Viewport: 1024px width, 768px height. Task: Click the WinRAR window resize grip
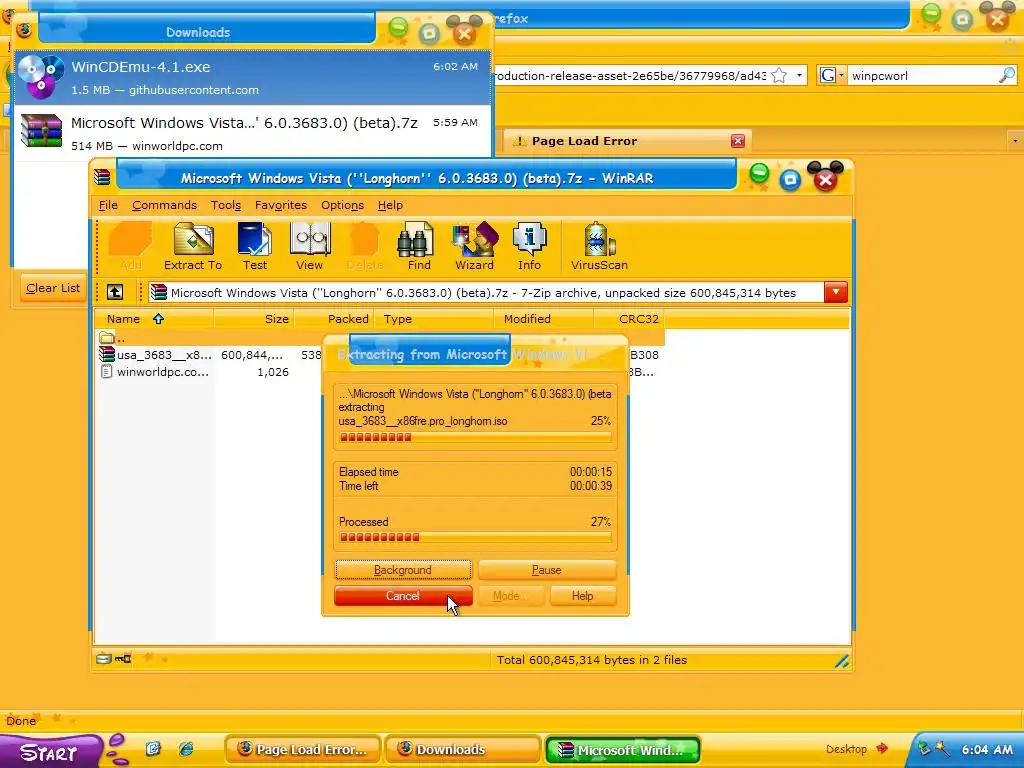point(842,661)
